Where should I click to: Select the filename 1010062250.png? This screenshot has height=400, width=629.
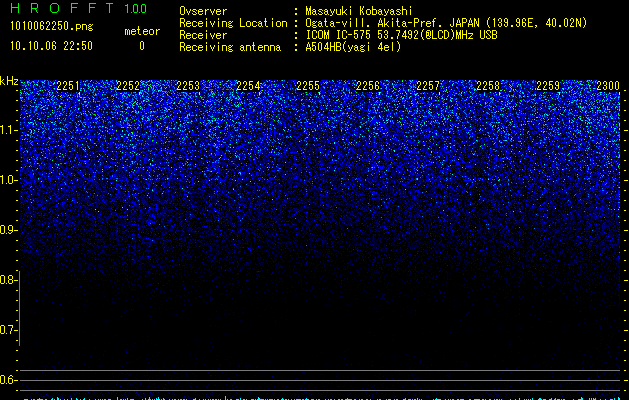pos(52,27)
